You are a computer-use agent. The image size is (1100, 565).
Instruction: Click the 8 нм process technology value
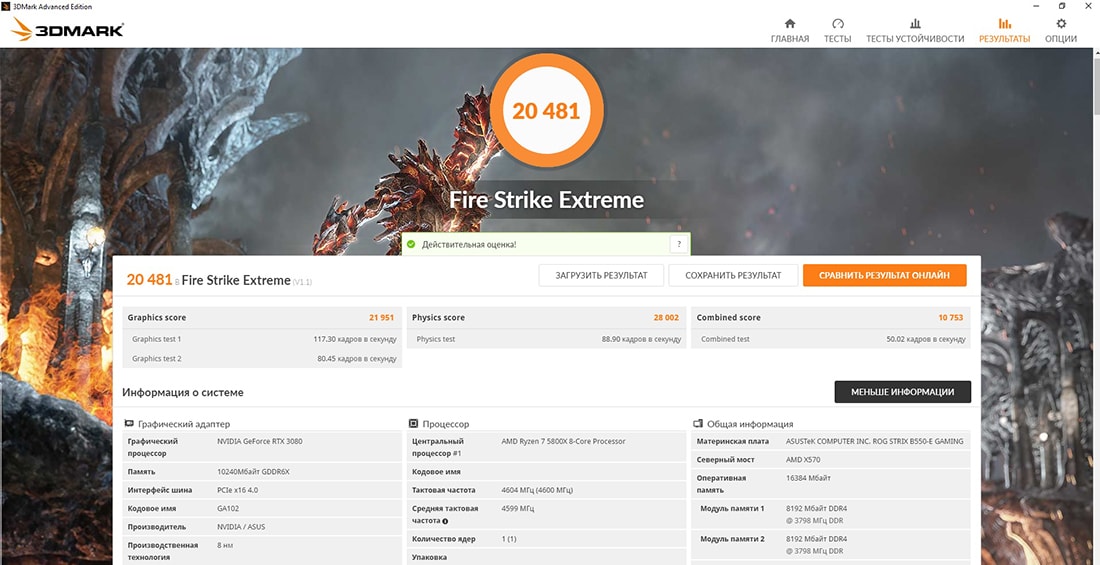tap(226, 545)
